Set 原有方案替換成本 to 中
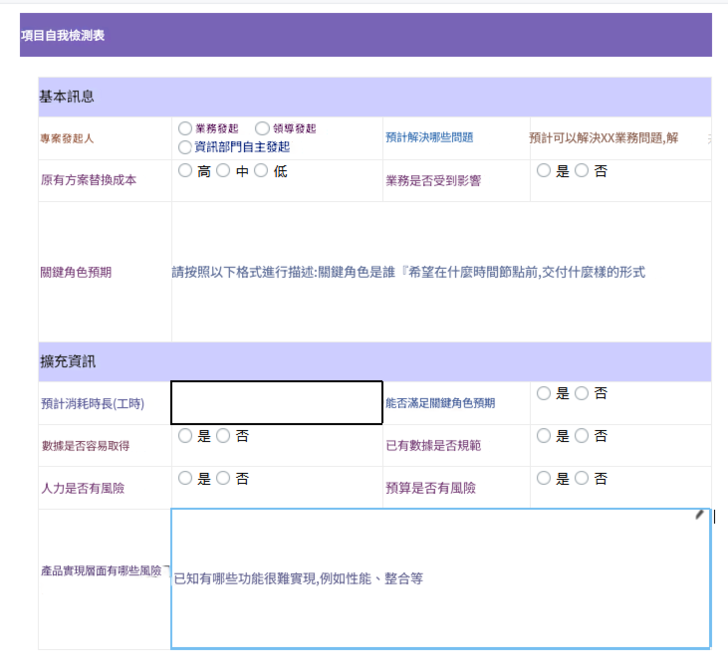This screenshot has width=728, height=666. pos(224,171)
